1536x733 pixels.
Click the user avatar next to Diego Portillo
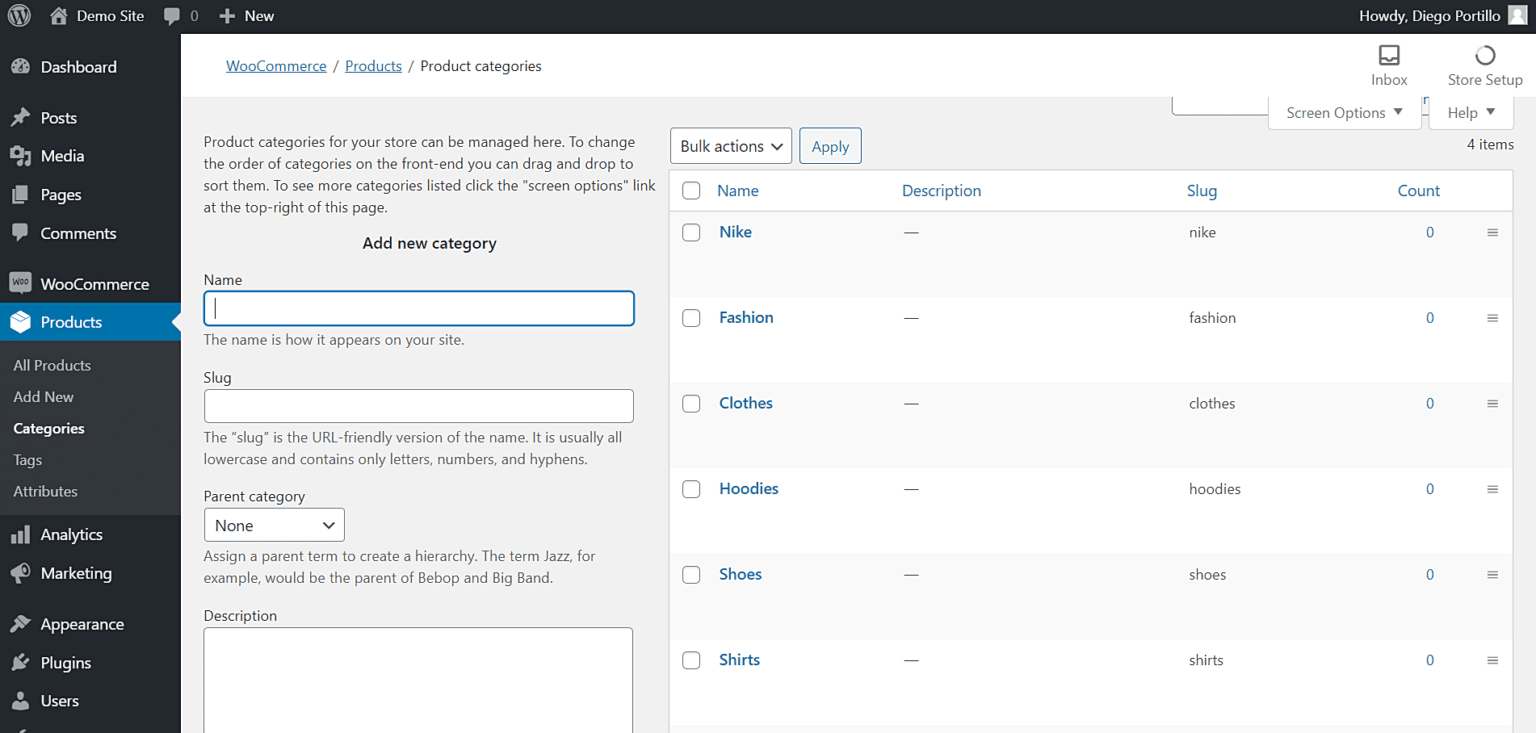(1517, 16)
